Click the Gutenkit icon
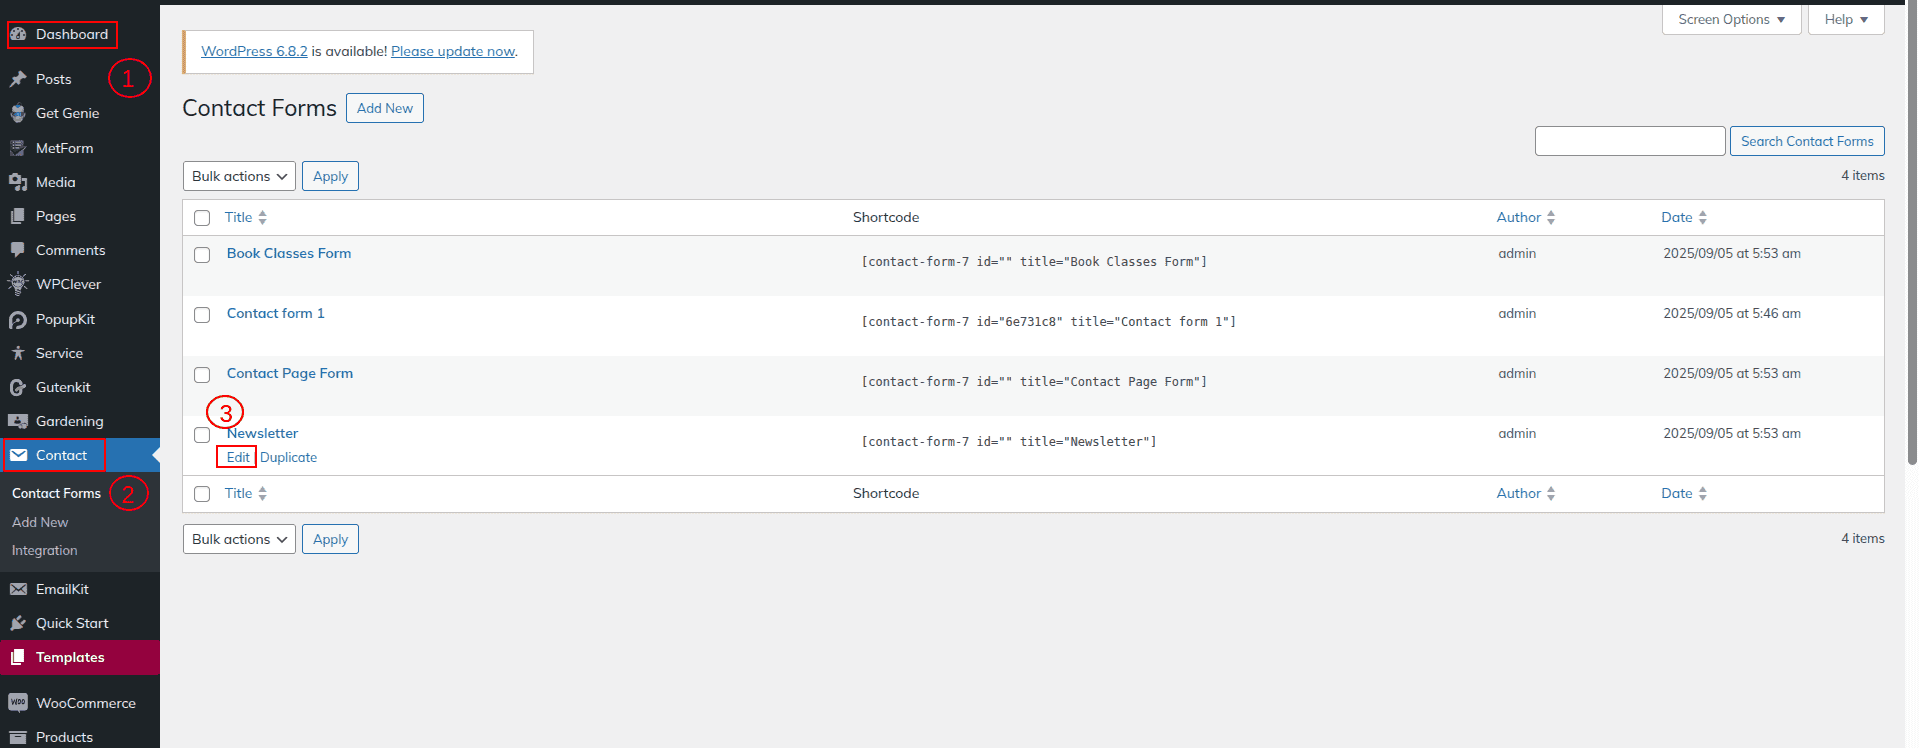The height and width of the screenshot is (748, 1919). 18,387
